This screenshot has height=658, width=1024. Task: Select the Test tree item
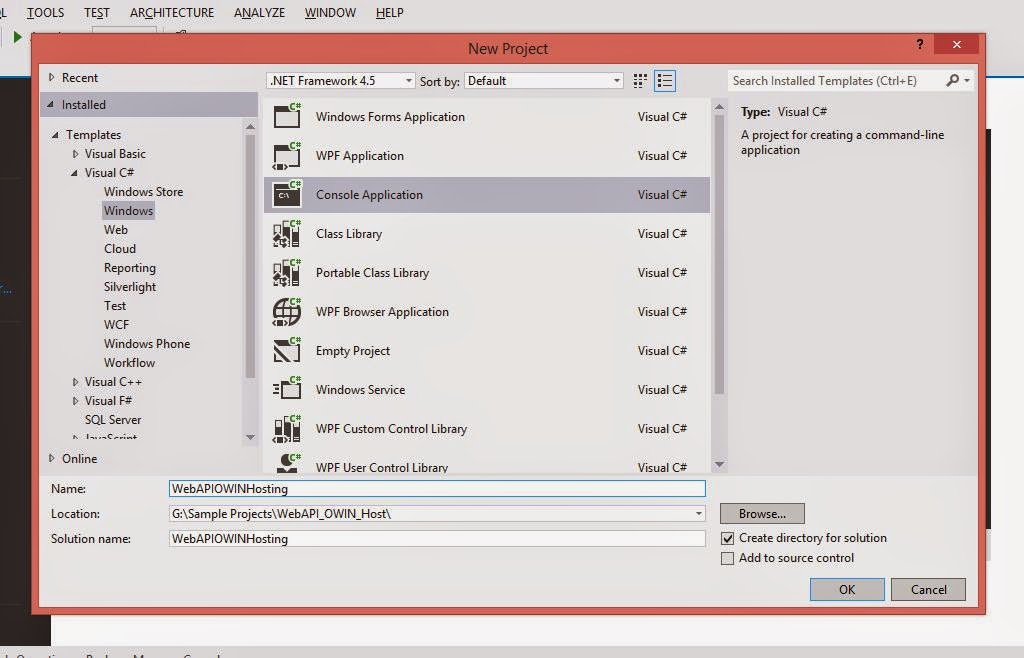(114, 306)
